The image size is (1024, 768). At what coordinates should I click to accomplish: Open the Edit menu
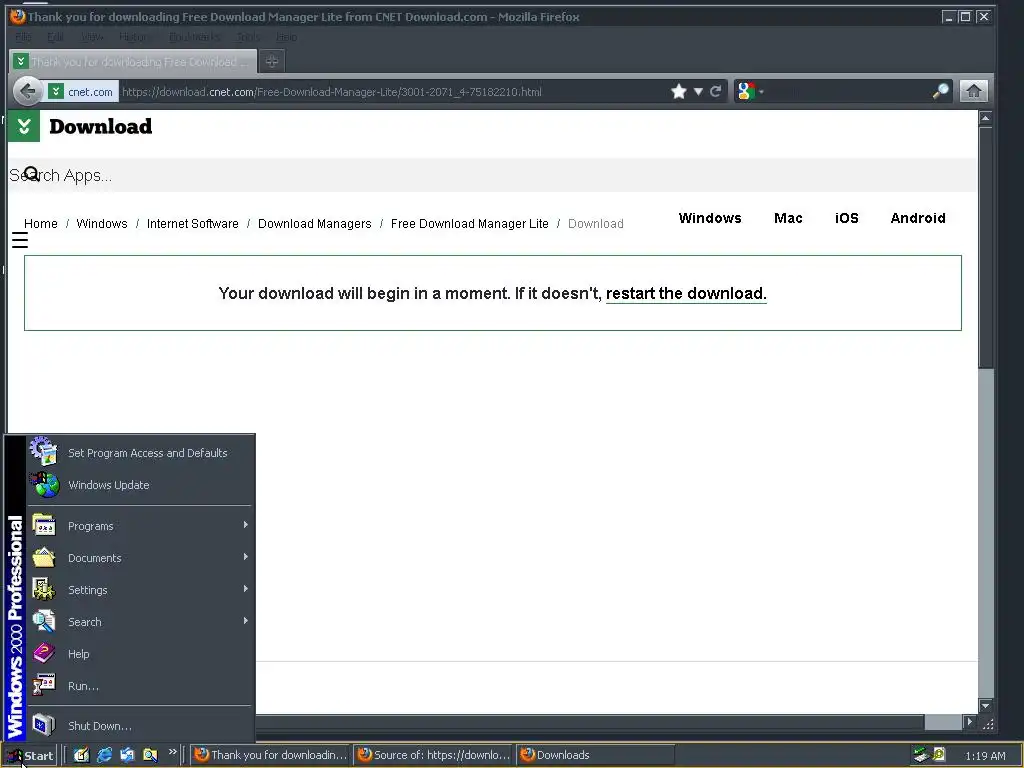coord(56,37)
